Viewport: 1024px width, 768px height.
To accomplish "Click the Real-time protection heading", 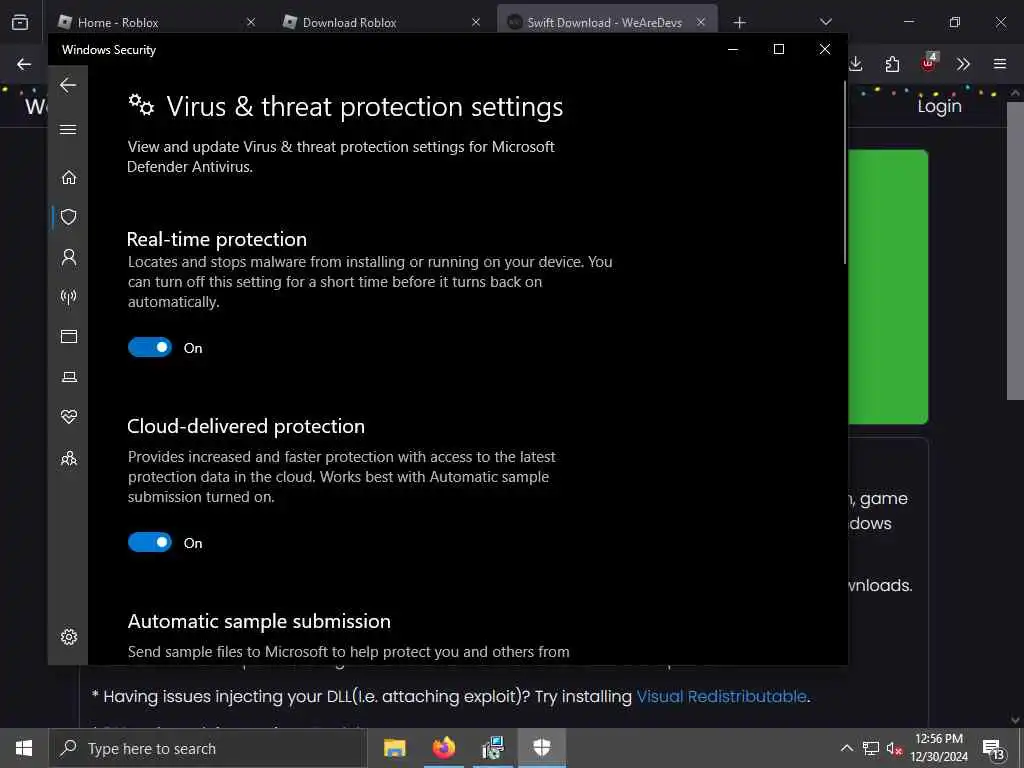I will click(x=217, y=239).
